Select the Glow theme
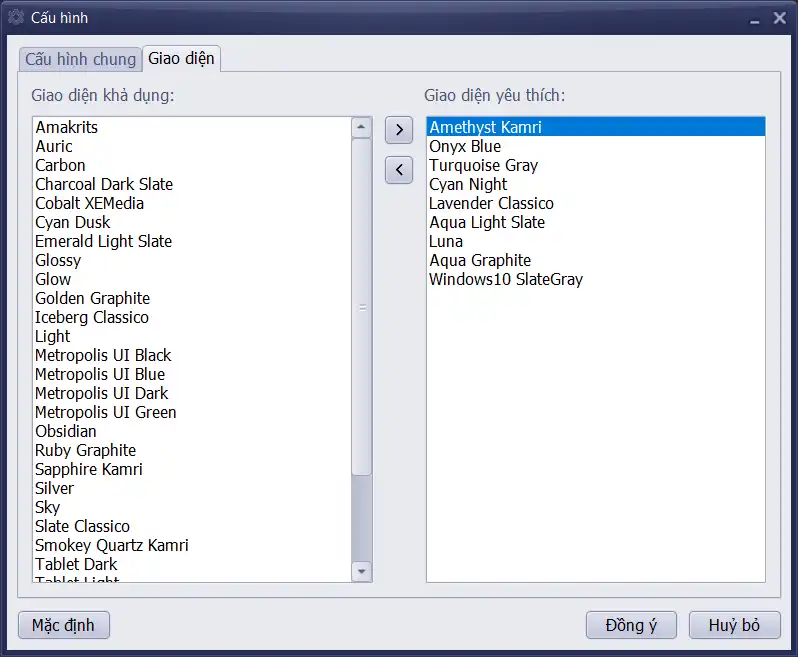 [x=192, y=279]
